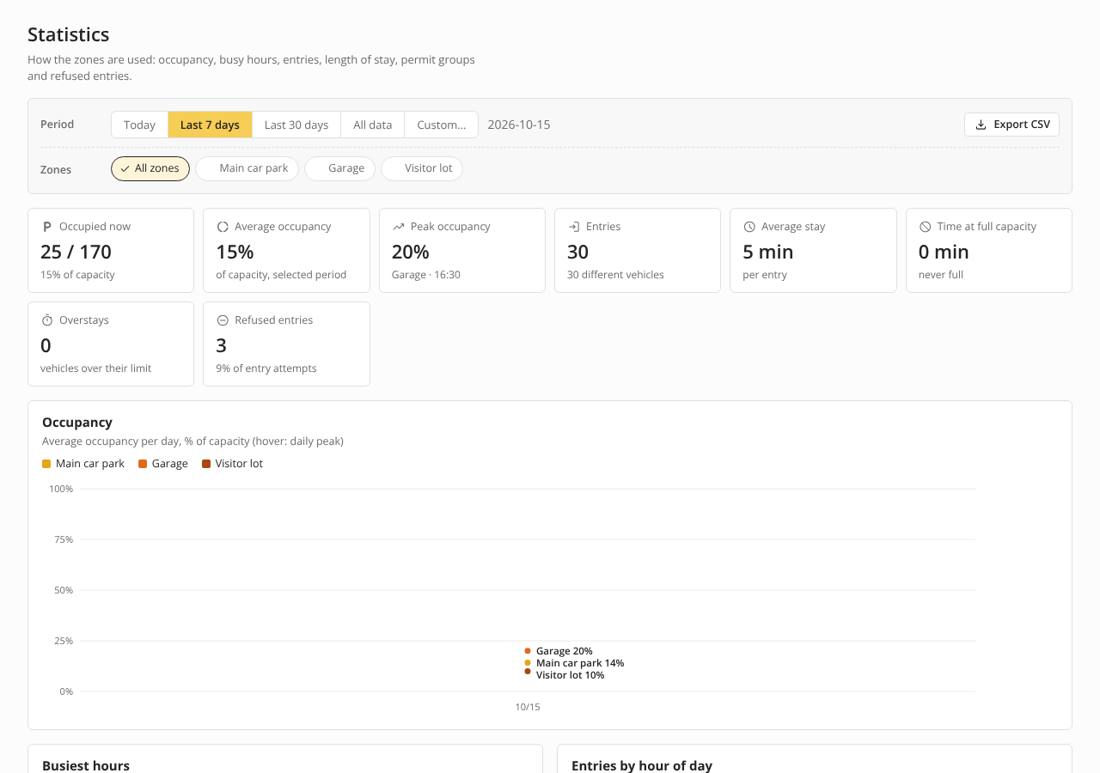Viewport: 1100px width, 773px height.
Task: Toggle the Main car park zone chip
Action: tap(247, 168)
